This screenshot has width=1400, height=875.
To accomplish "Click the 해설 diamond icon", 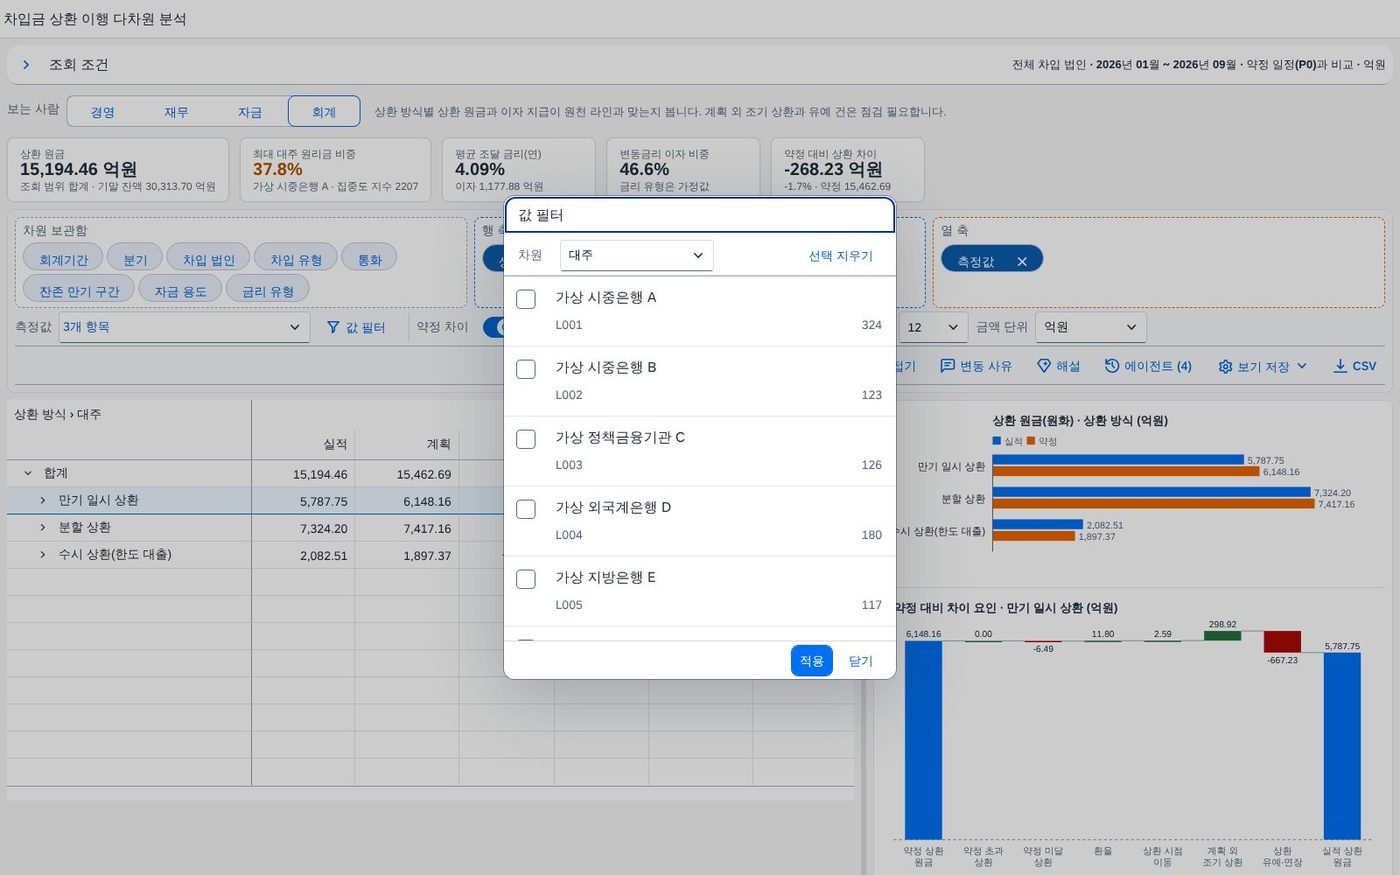I will coord(1044,366).
